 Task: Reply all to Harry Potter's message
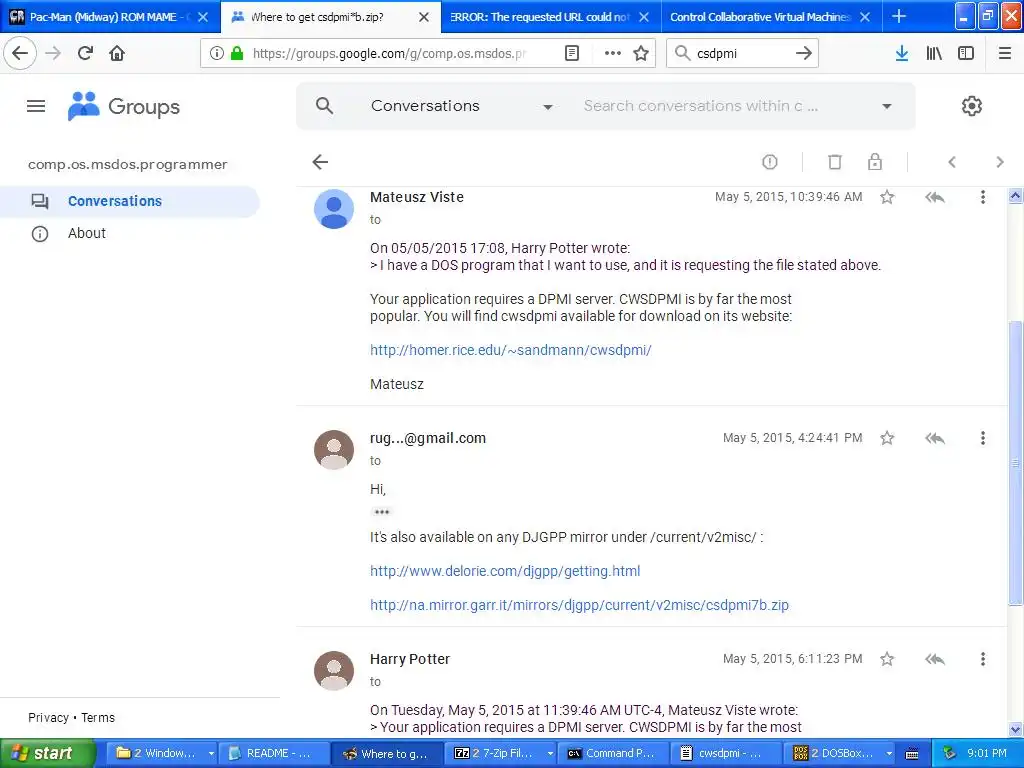[935, 659]
